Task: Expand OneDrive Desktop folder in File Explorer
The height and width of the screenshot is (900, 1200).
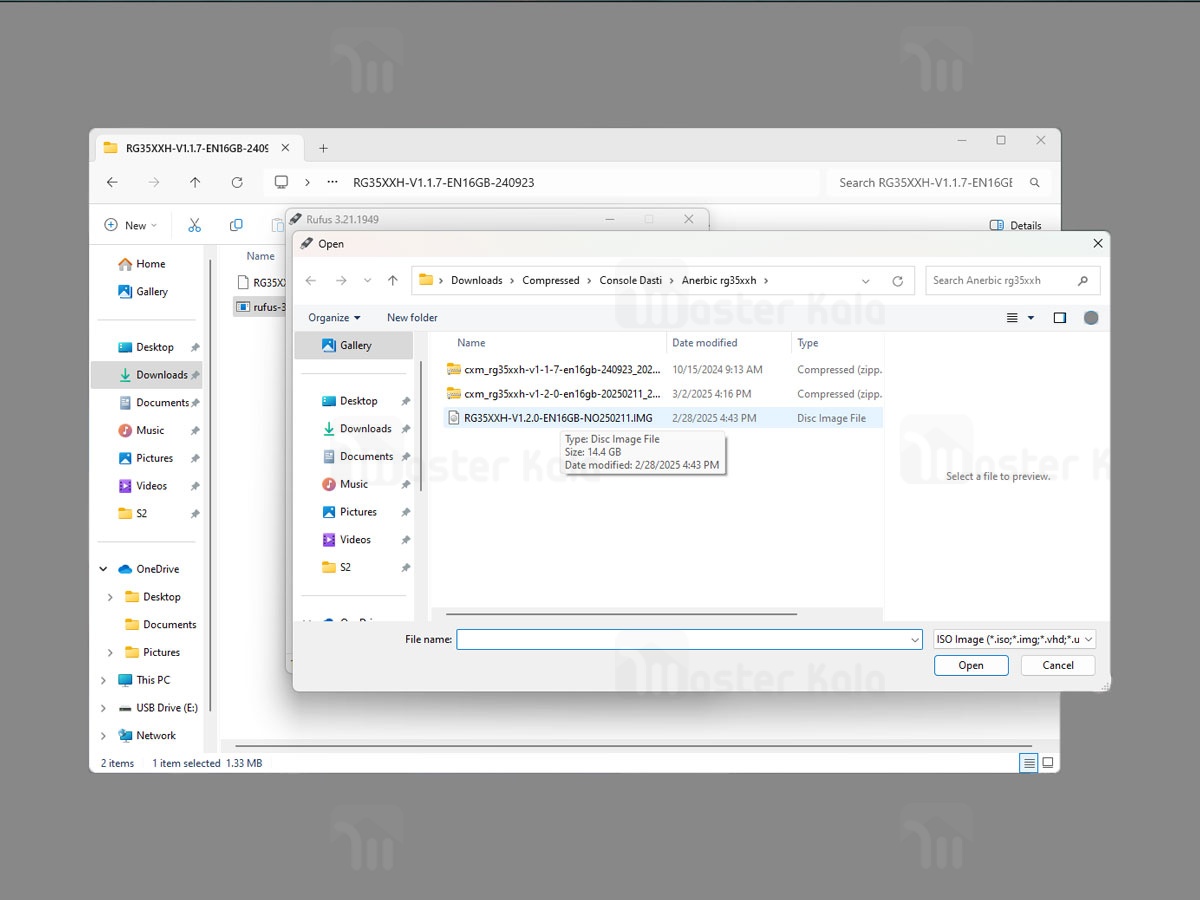Action: [x=110, y=597]
